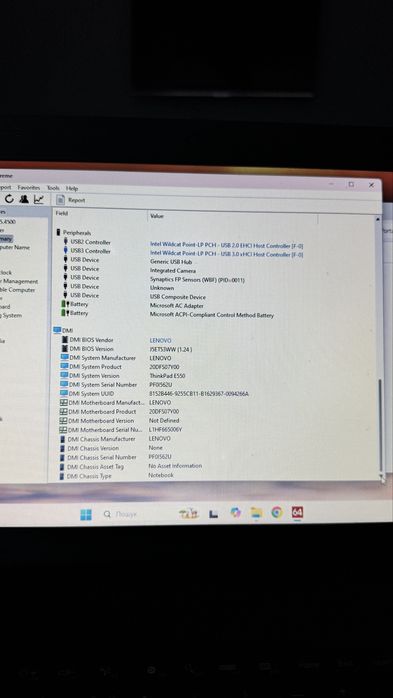Click the case icon beside DMI Chassis Type

pos(62,476)
